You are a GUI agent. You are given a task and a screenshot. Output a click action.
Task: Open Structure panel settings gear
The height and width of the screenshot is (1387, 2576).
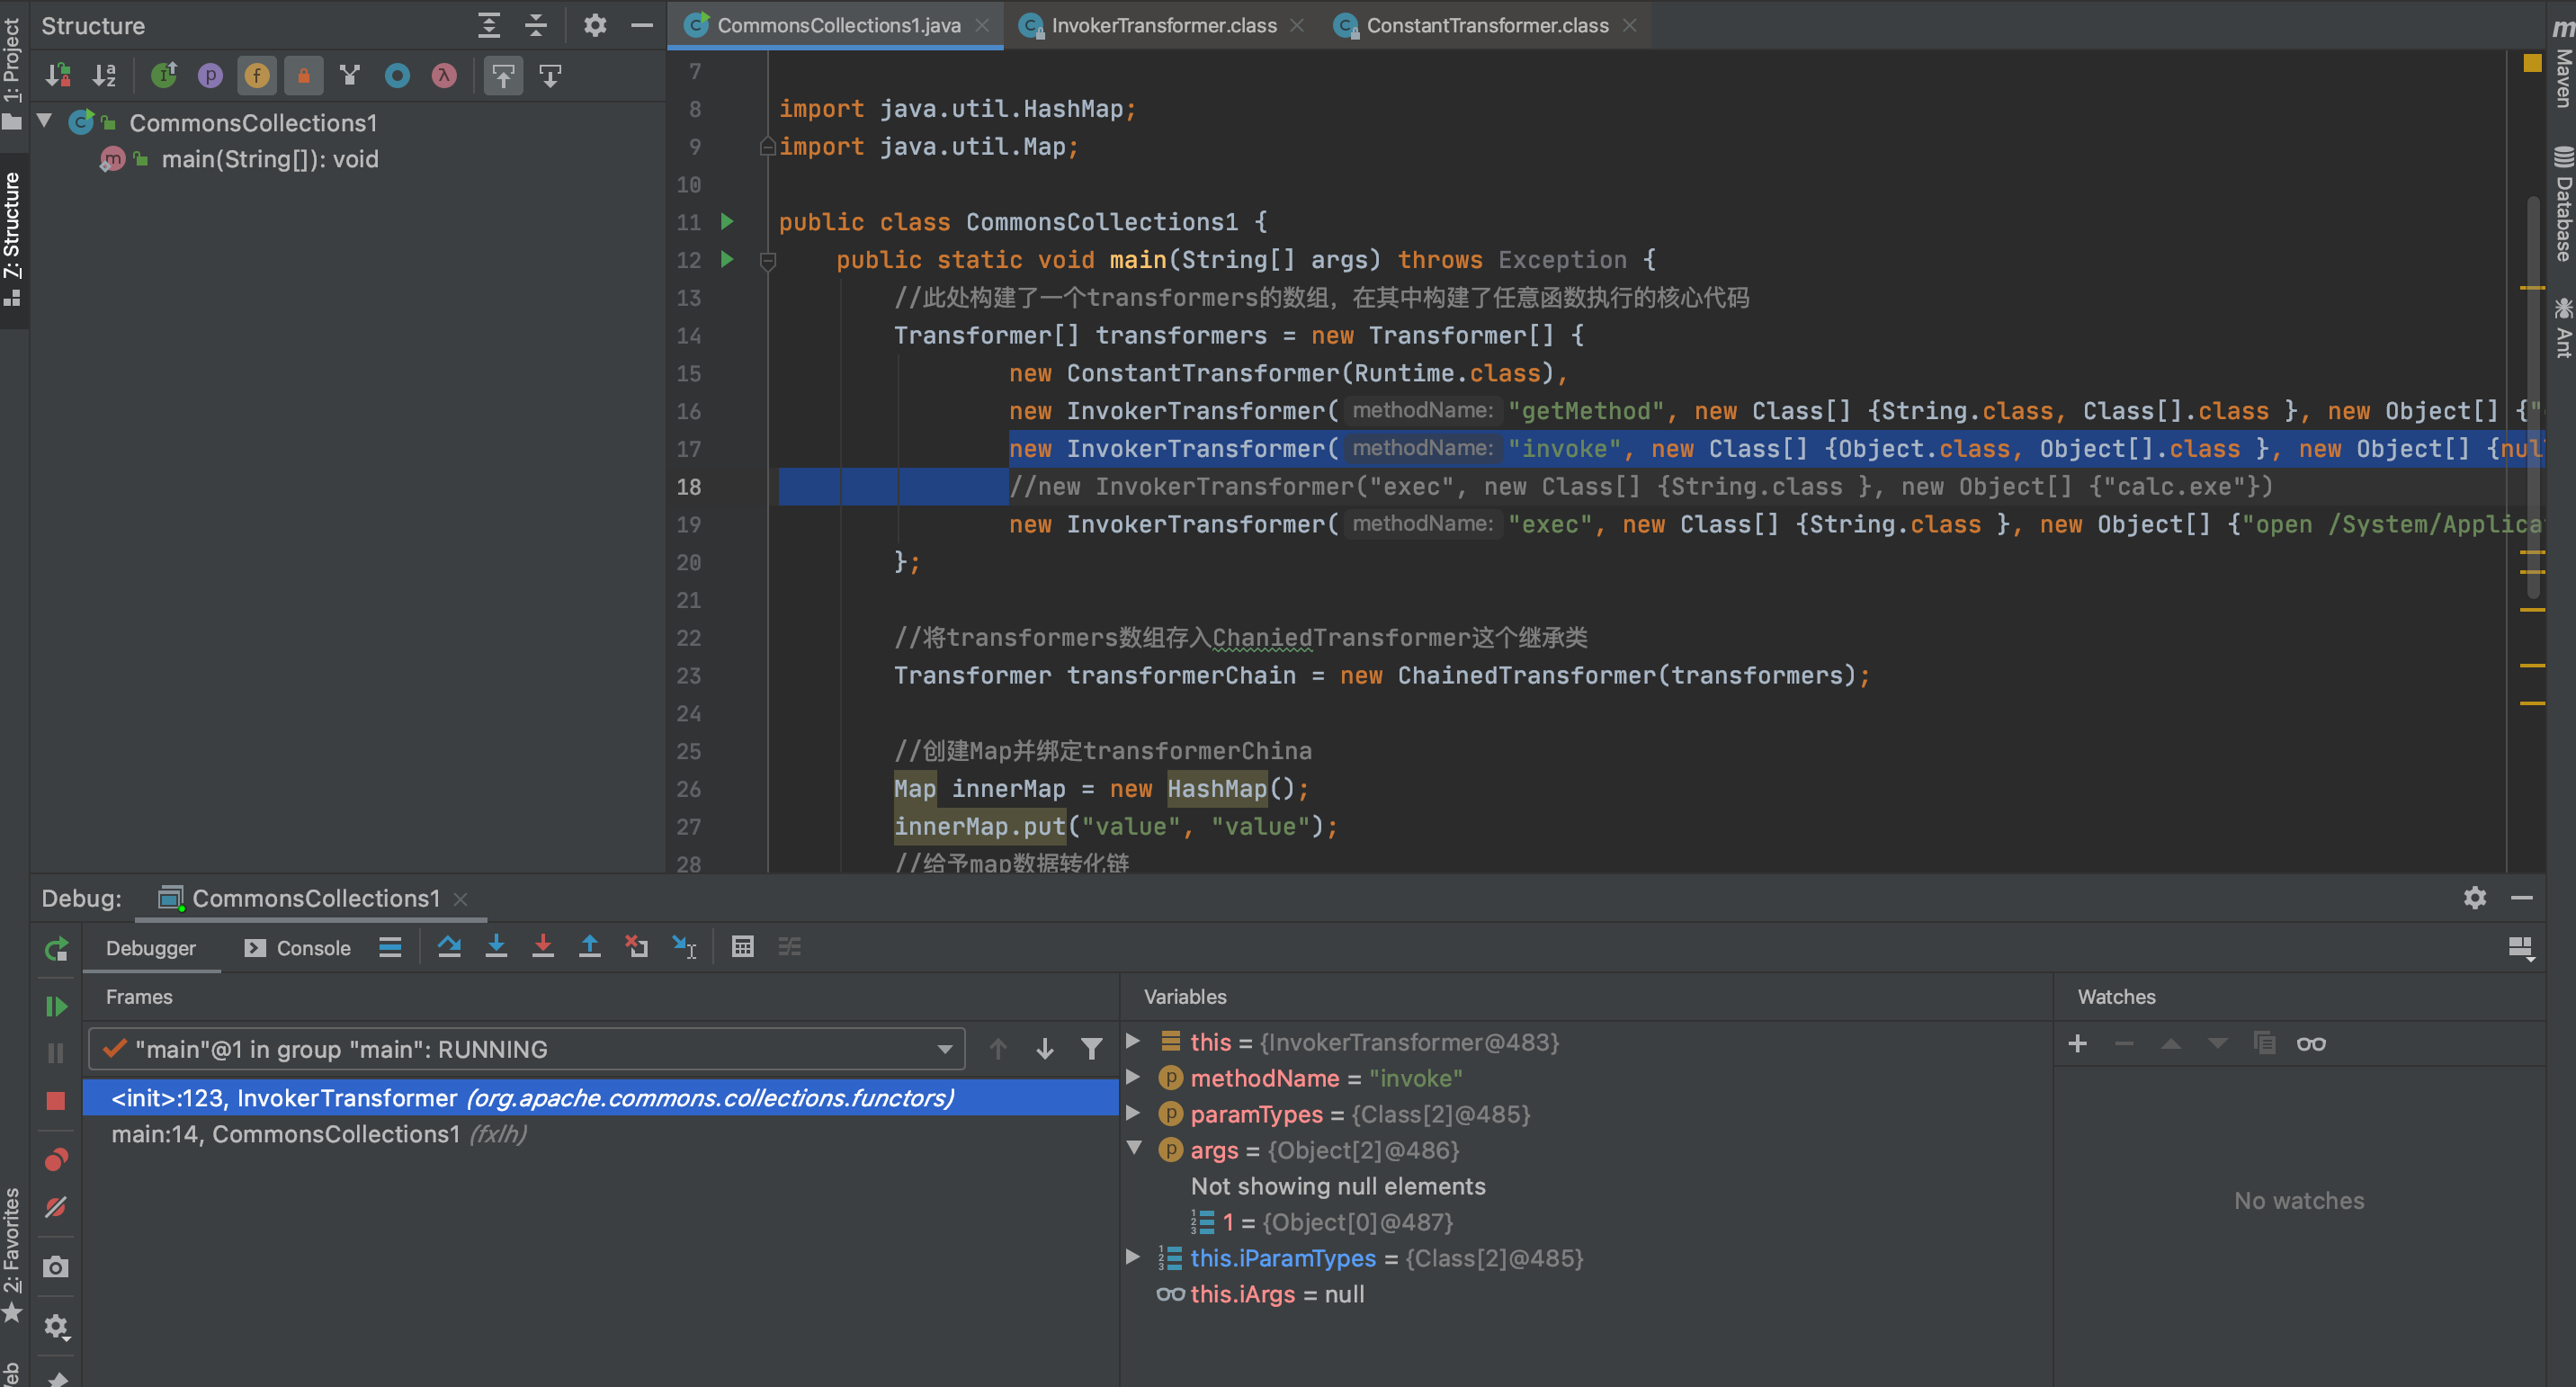pyautogui.click(x=595, y=25)
